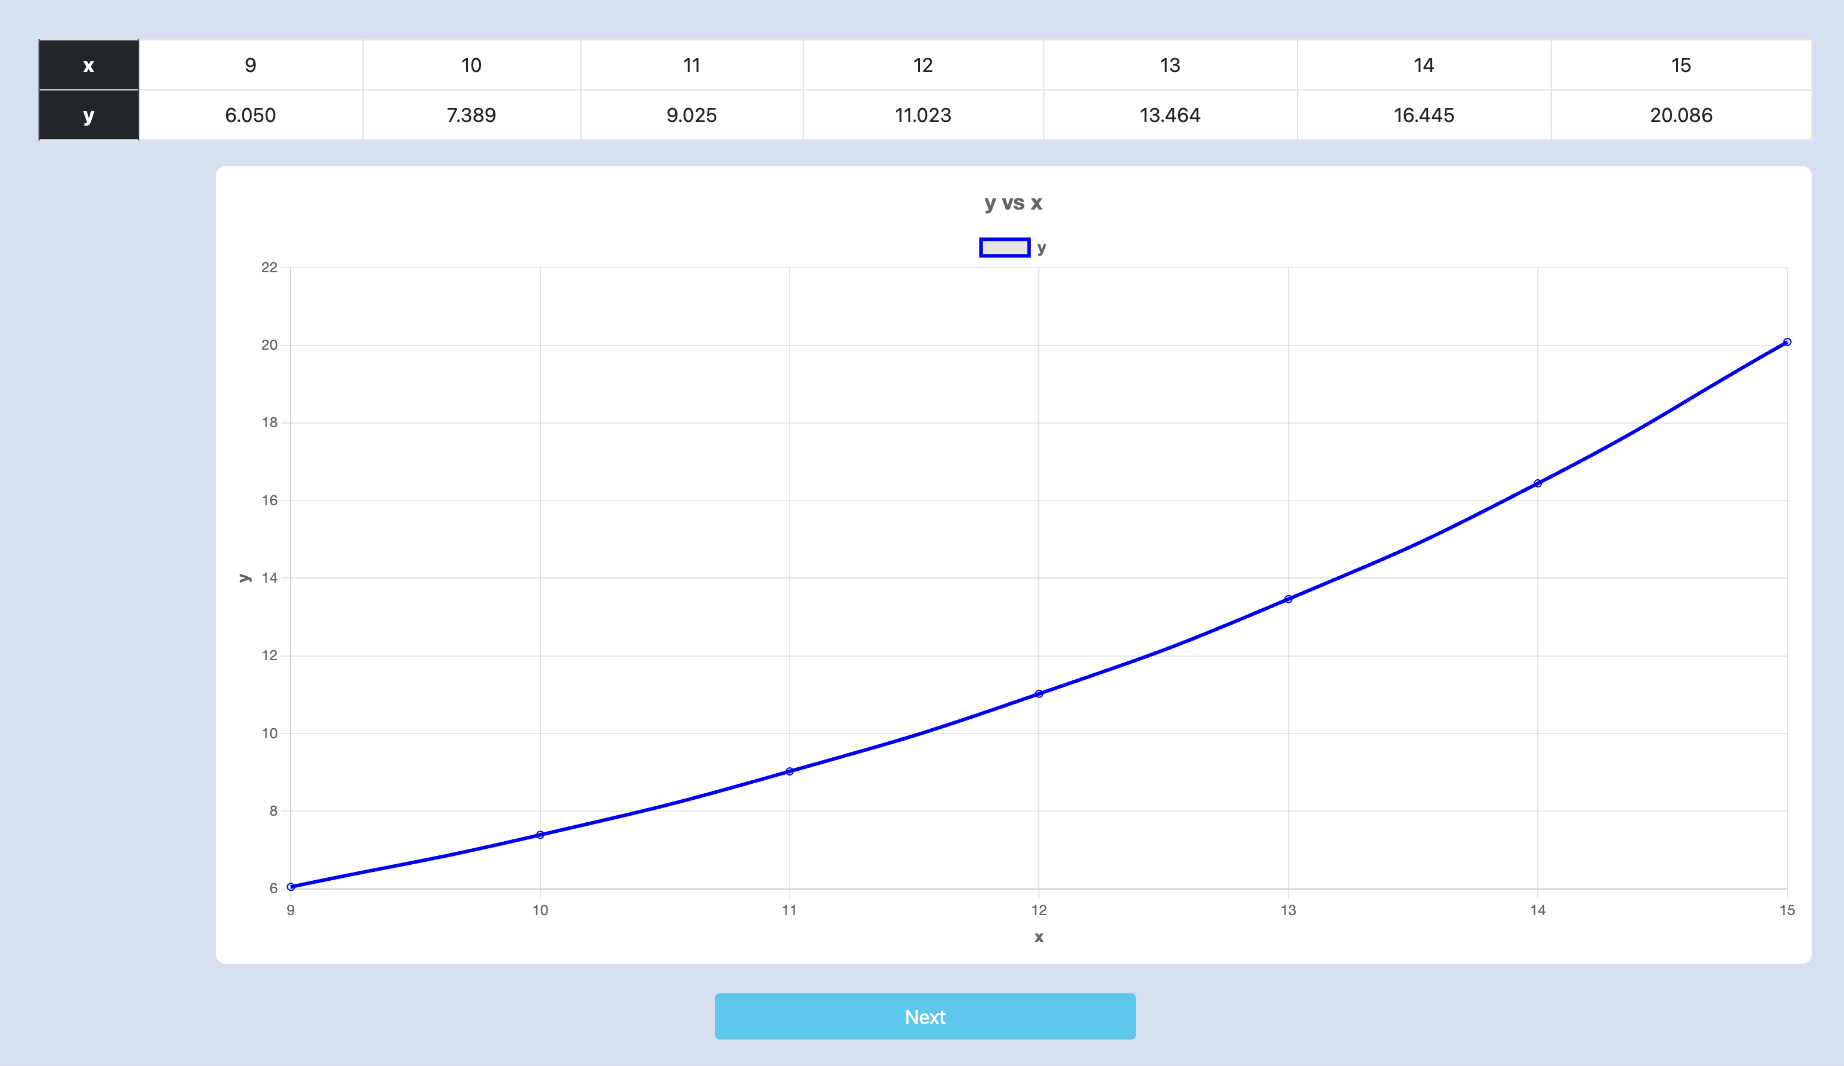Click the y-axis tick label 6
Viewport: 1844px width, 1066px height.
(273, 888)
